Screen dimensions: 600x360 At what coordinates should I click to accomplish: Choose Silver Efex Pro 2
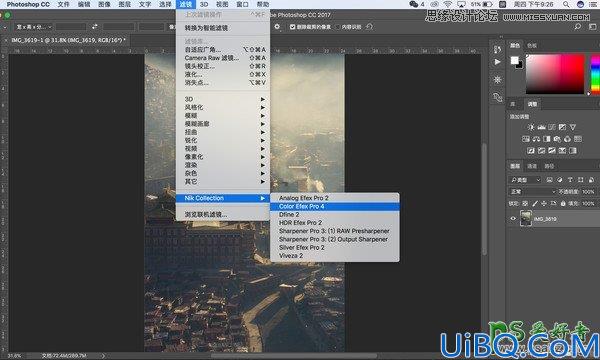(335, 248)
